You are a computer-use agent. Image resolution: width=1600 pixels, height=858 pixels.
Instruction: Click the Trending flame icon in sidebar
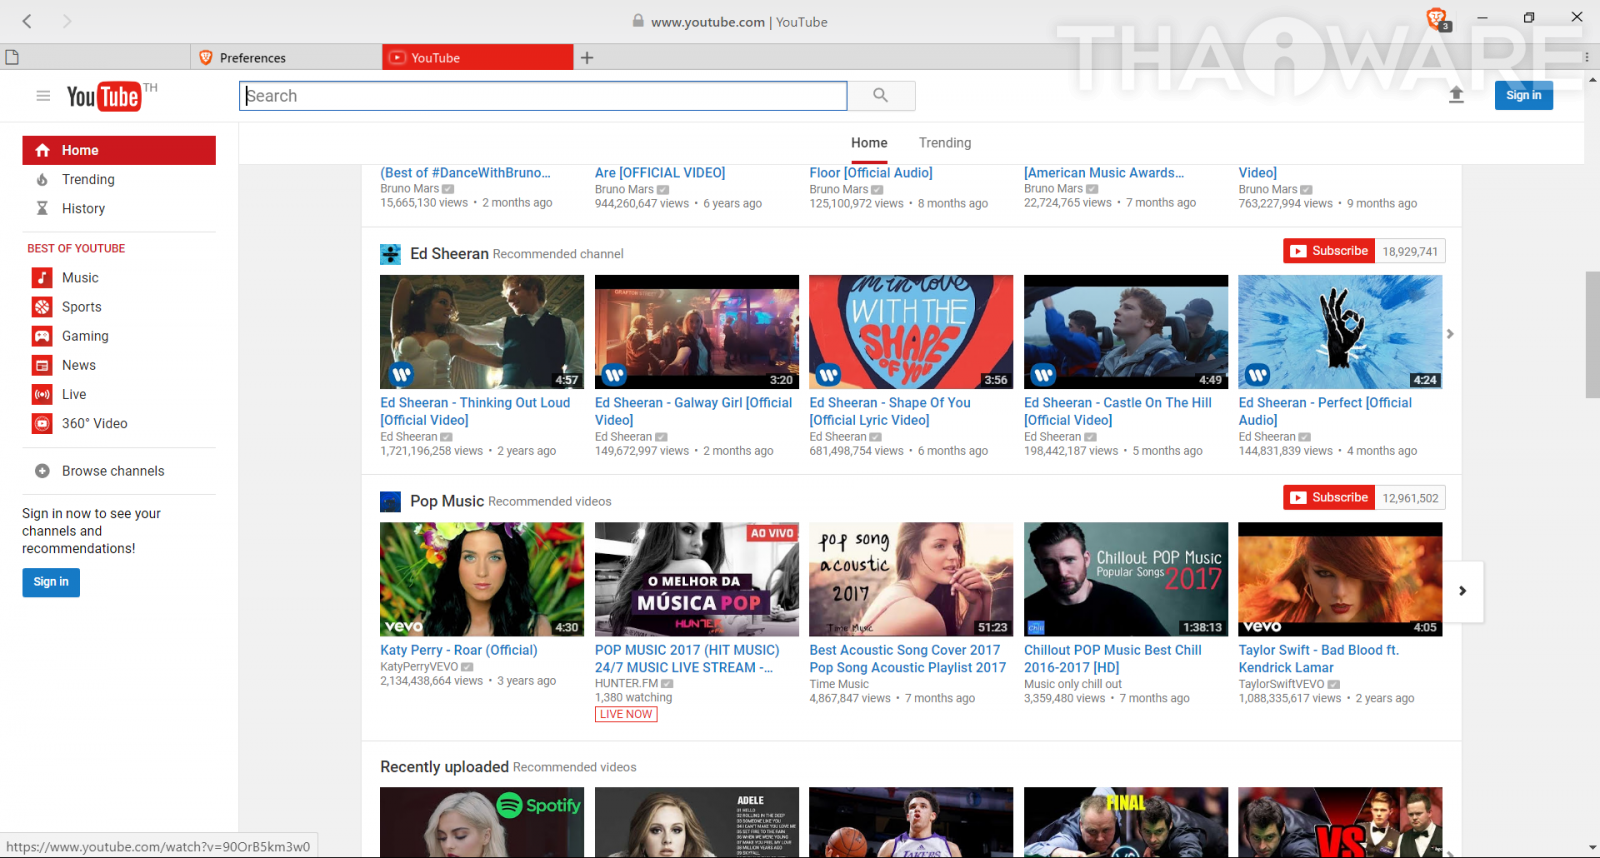[42, 180]
